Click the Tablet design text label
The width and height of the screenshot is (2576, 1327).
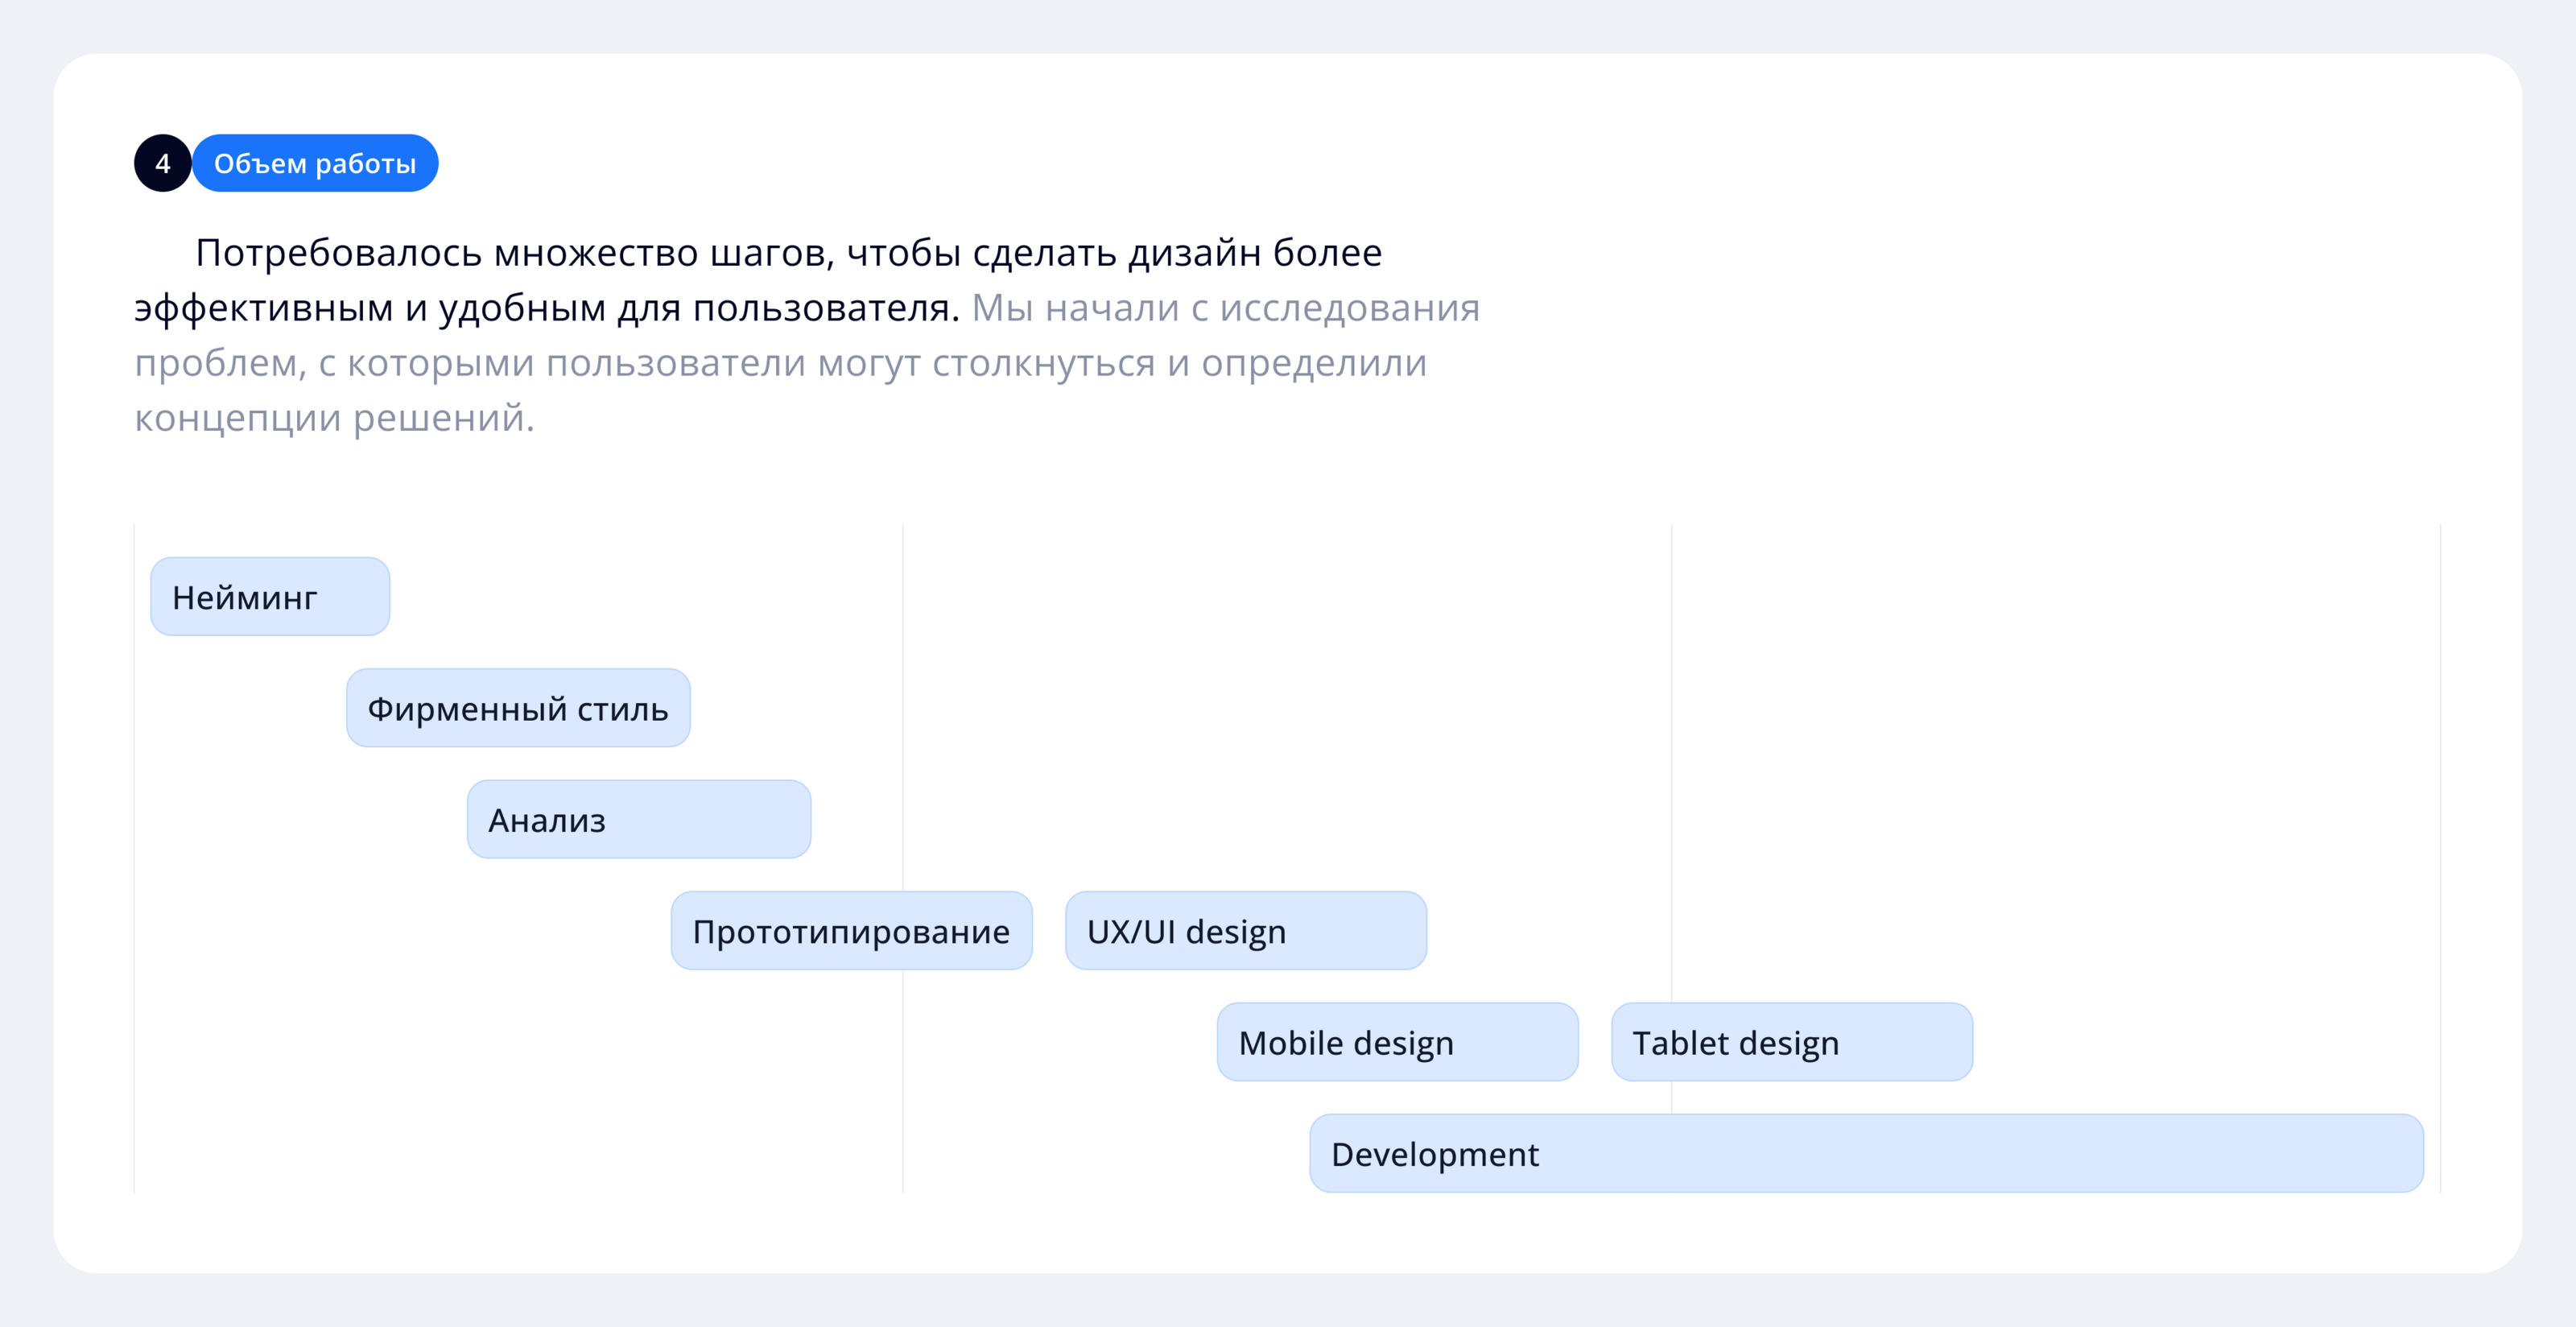[x=1735, y=1043]
